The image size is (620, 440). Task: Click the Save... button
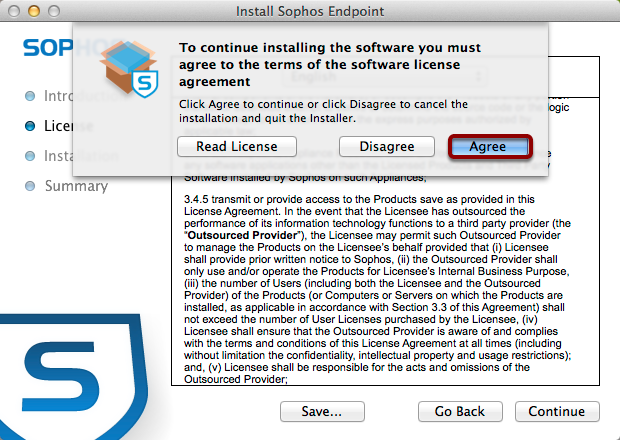(x=322, y=412)
